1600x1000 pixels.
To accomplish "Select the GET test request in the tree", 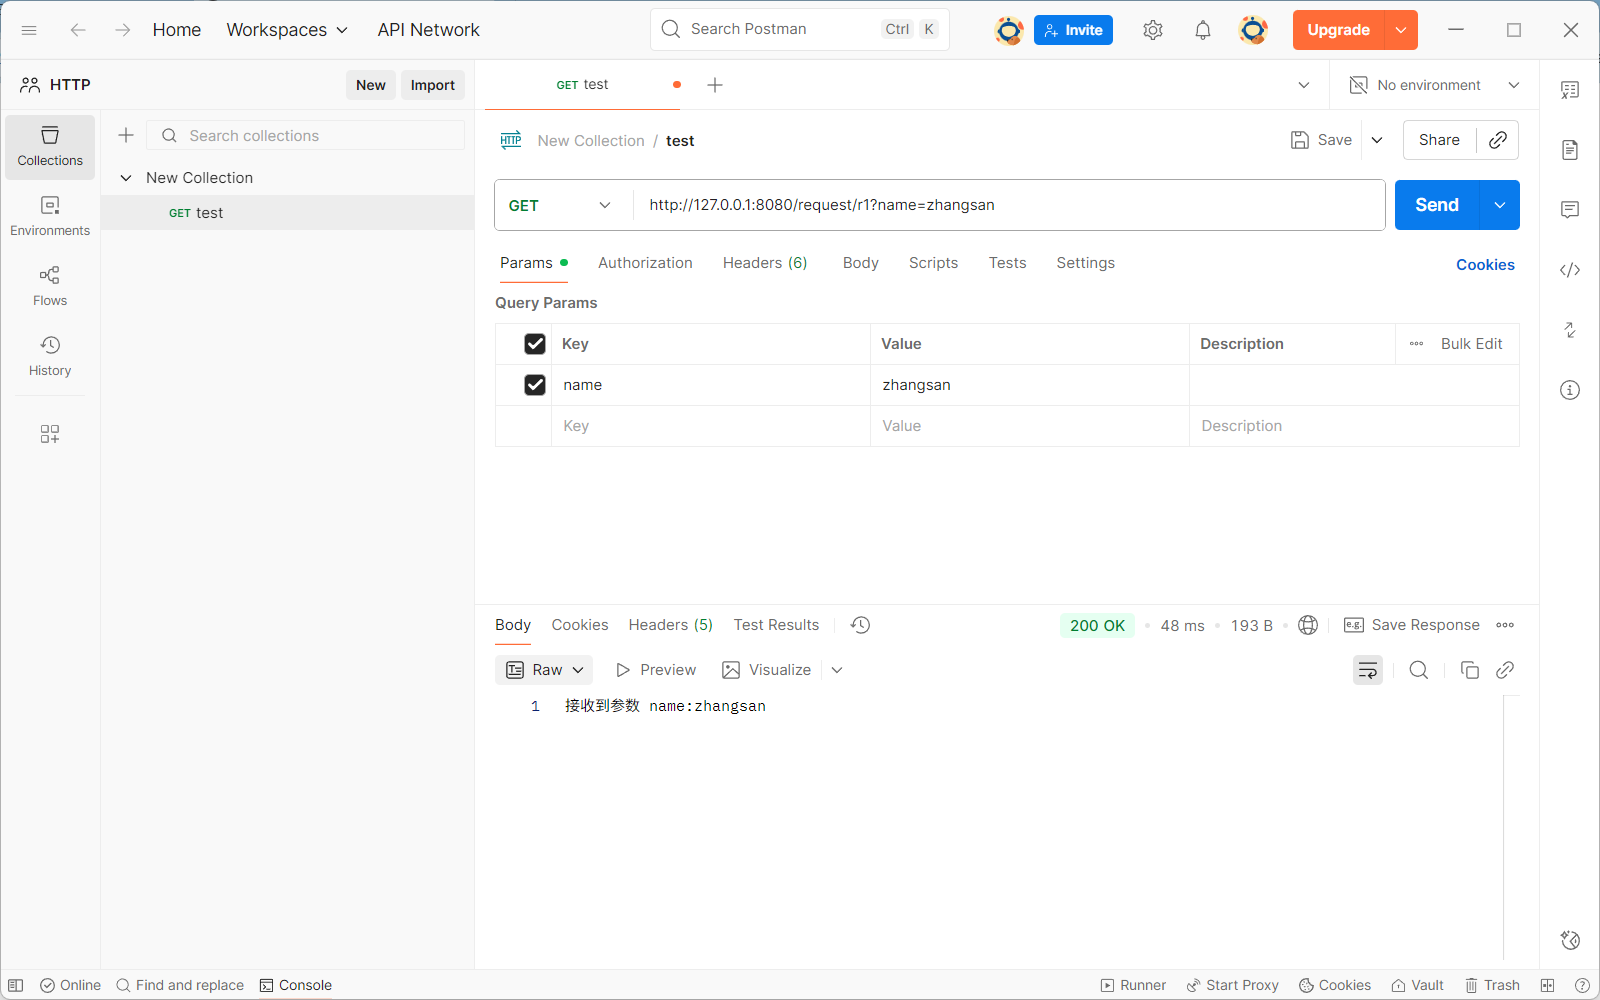I will 288,213.
